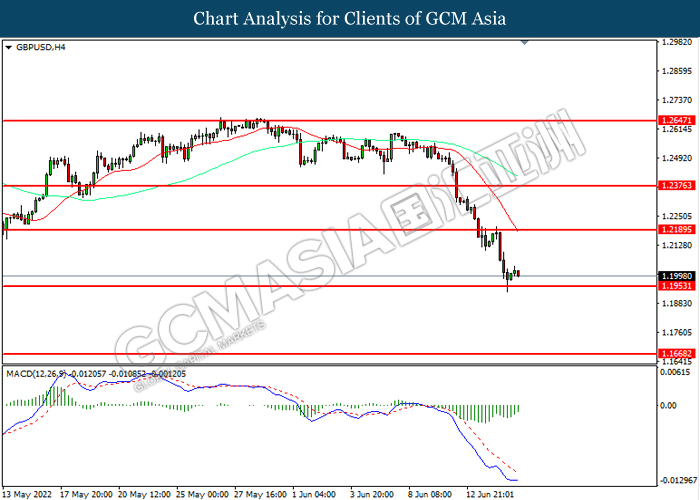700x500 pixels.
Task: Click the GBPUSD,H4 chart symbol label
Action: click(x=41, y=47)
